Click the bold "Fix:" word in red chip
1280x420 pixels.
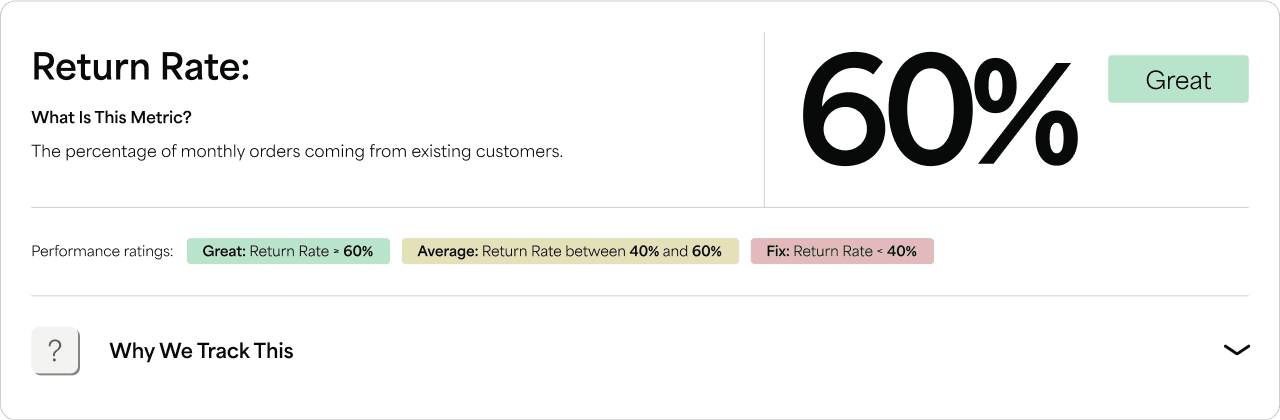(778, 252)
